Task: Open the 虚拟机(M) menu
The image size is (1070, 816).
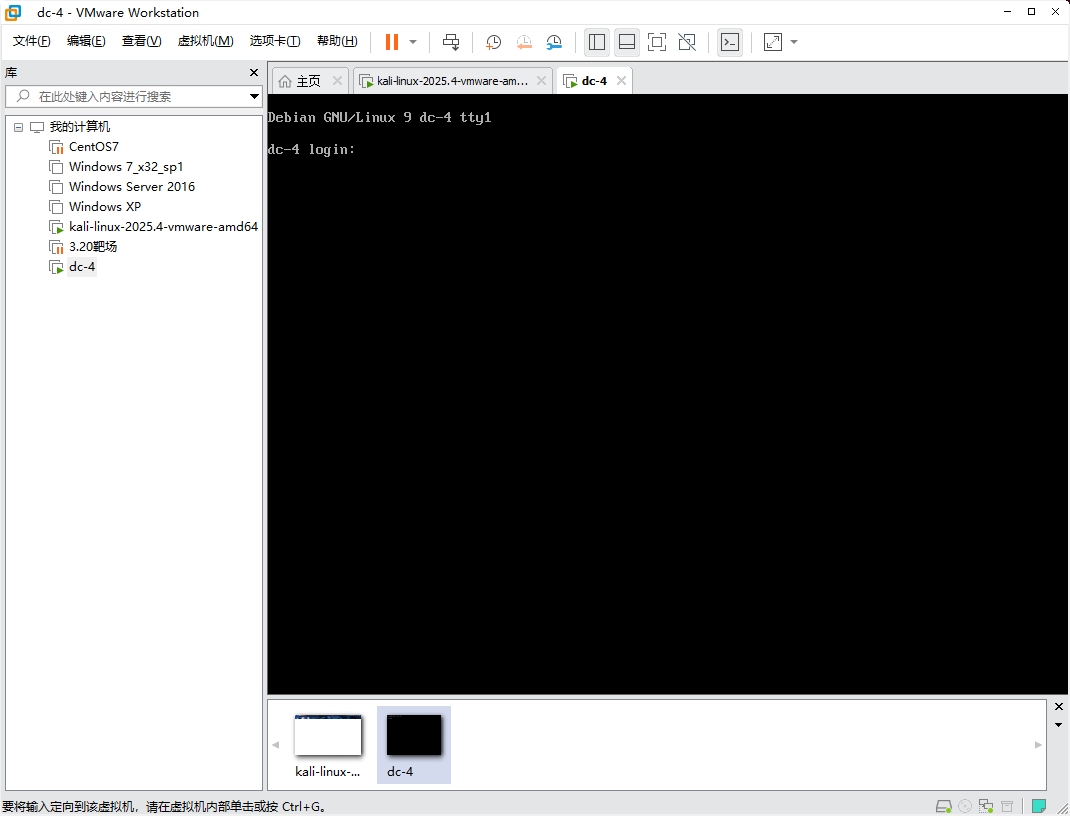Action: 205,41
